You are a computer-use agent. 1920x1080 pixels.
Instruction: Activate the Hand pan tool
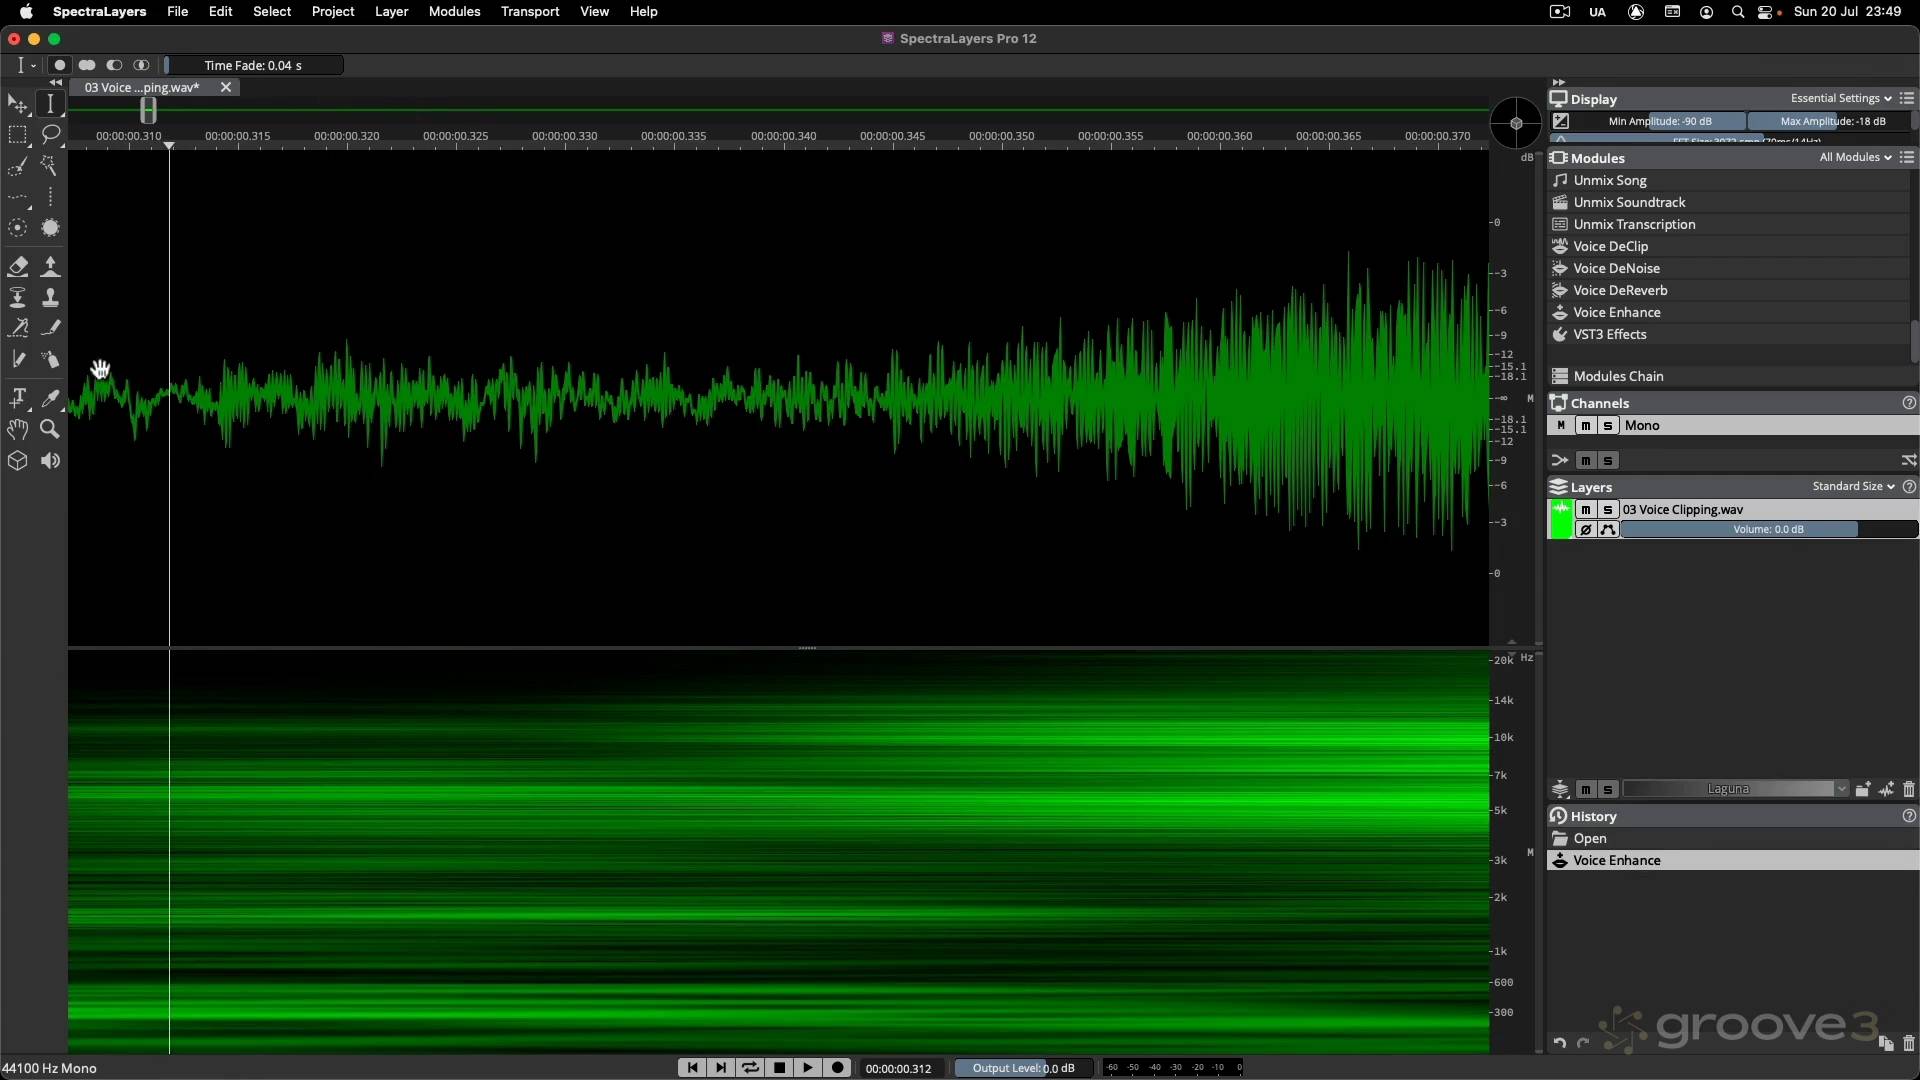click(x=18, y=429)
